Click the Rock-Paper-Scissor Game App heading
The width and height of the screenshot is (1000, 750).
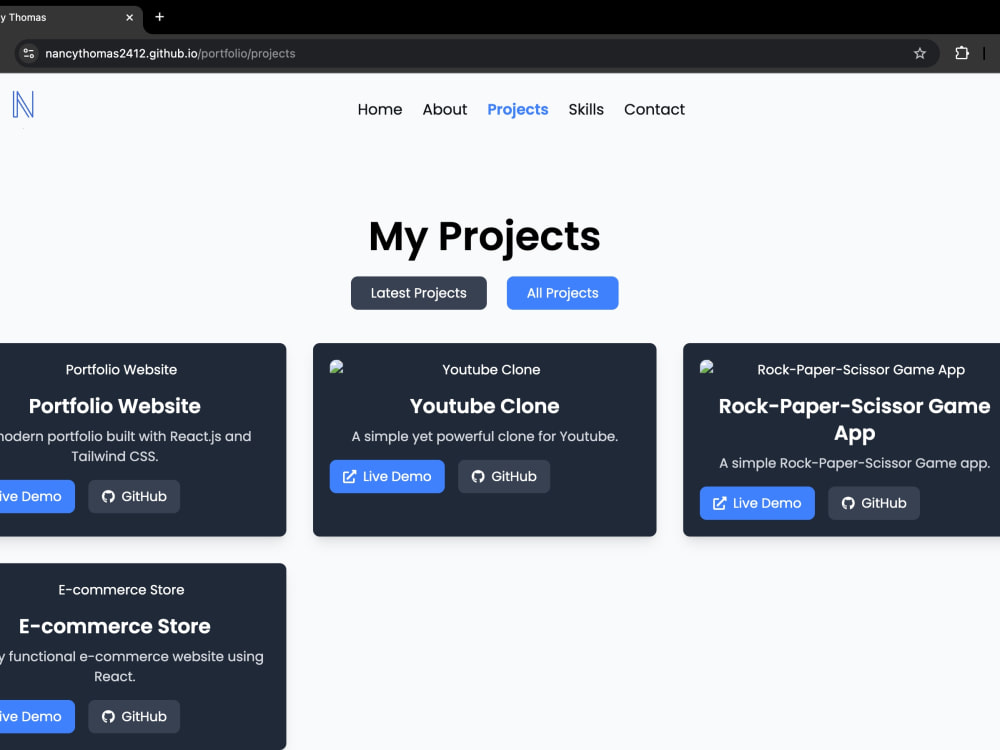855,420
